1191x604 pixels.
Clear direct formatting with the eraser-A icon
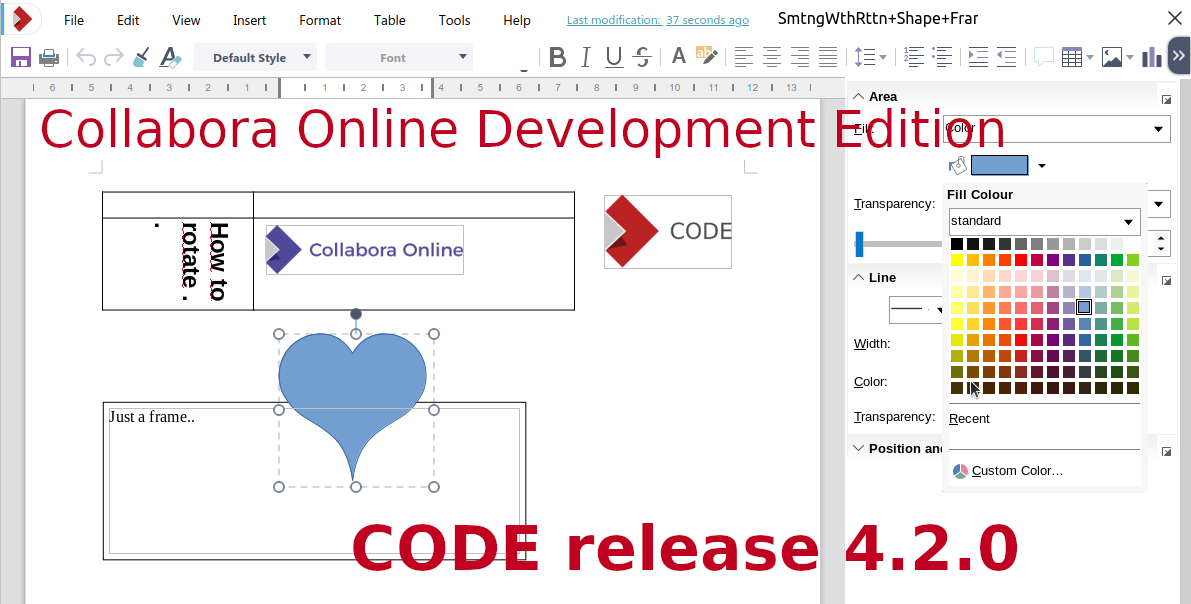pos(170,57)
